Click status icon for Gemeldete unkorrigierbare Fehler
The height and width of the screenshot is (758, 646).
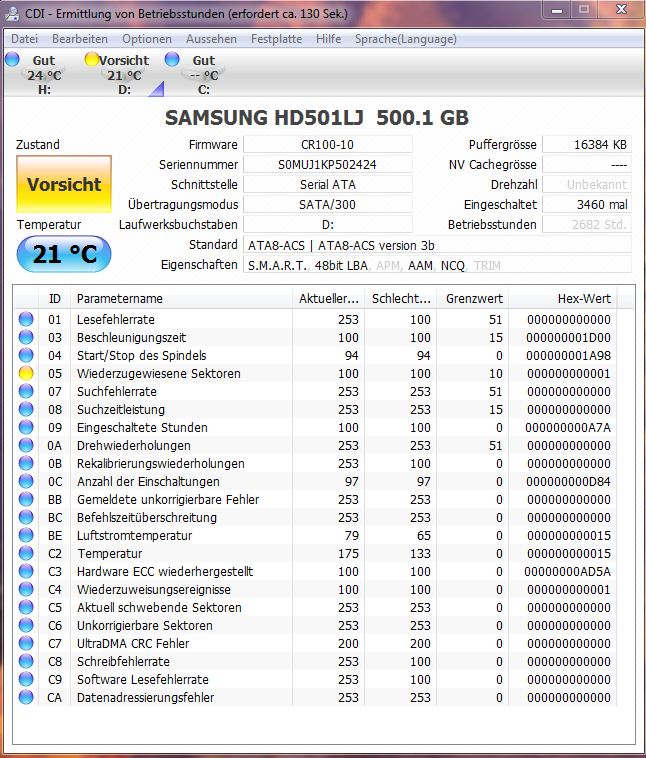tap(26, 499)
